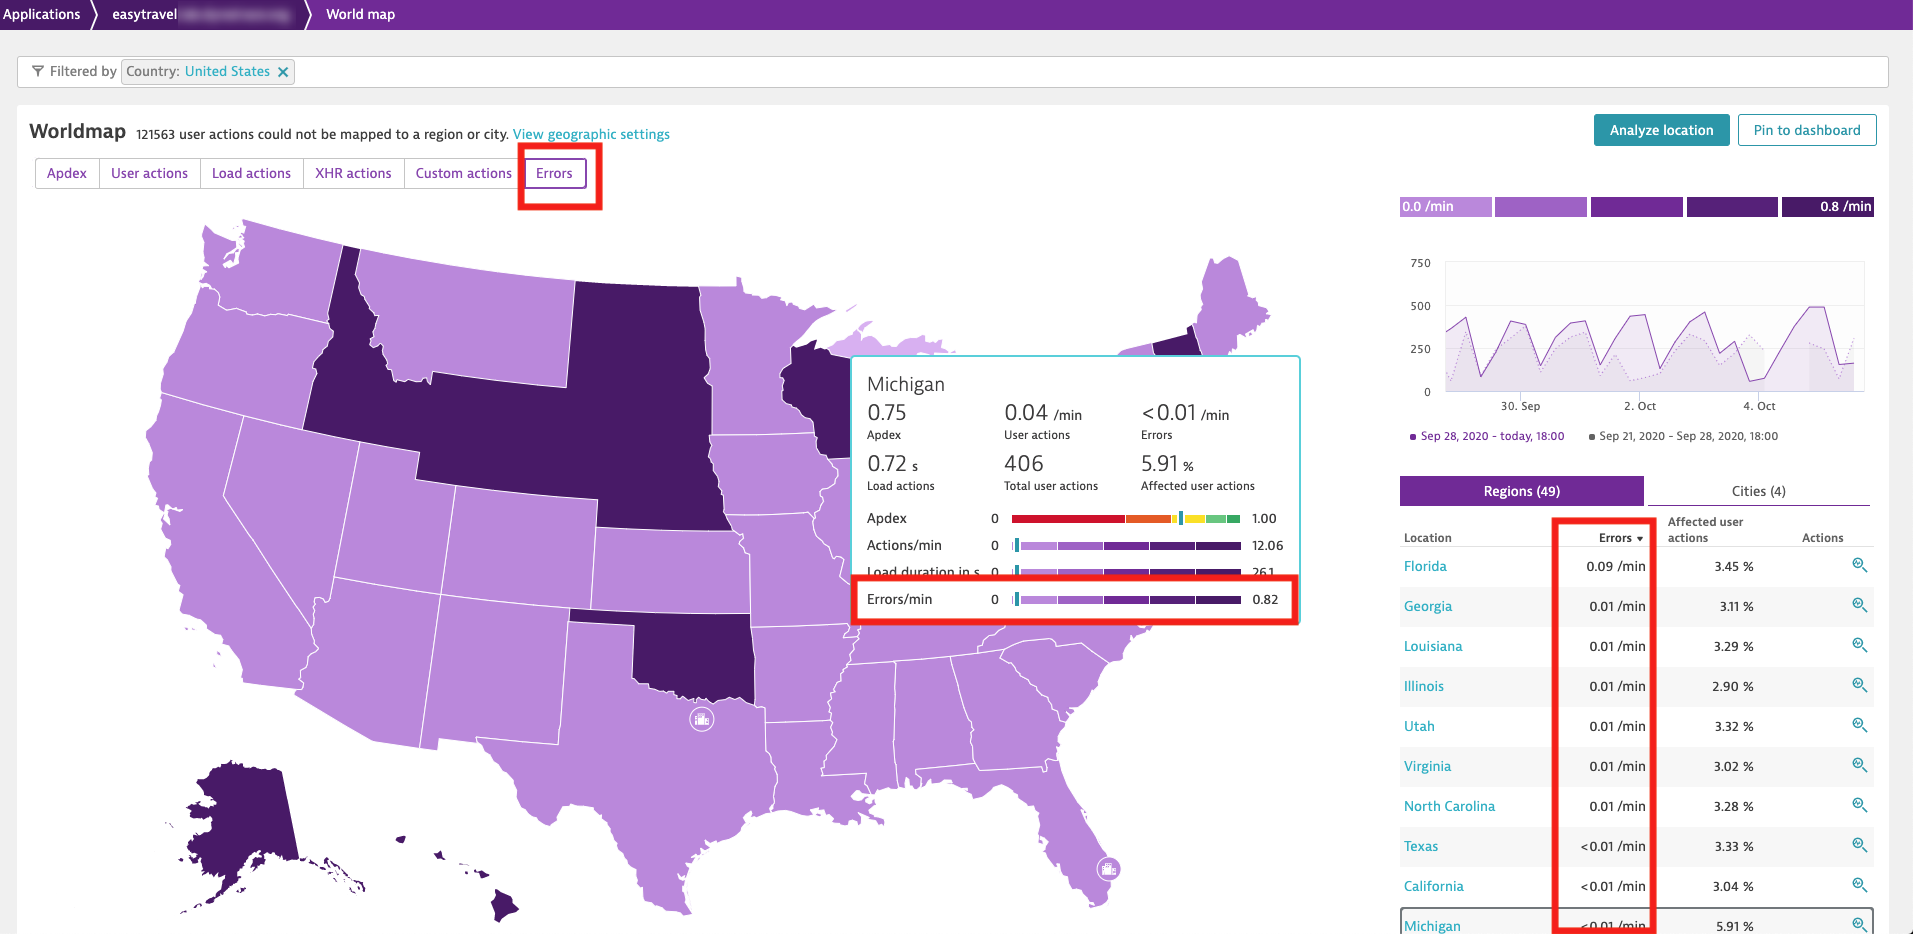Click the Affected user actions column header
Viewport: 1913px width, 934px height.
click(x=1705, y=530)
